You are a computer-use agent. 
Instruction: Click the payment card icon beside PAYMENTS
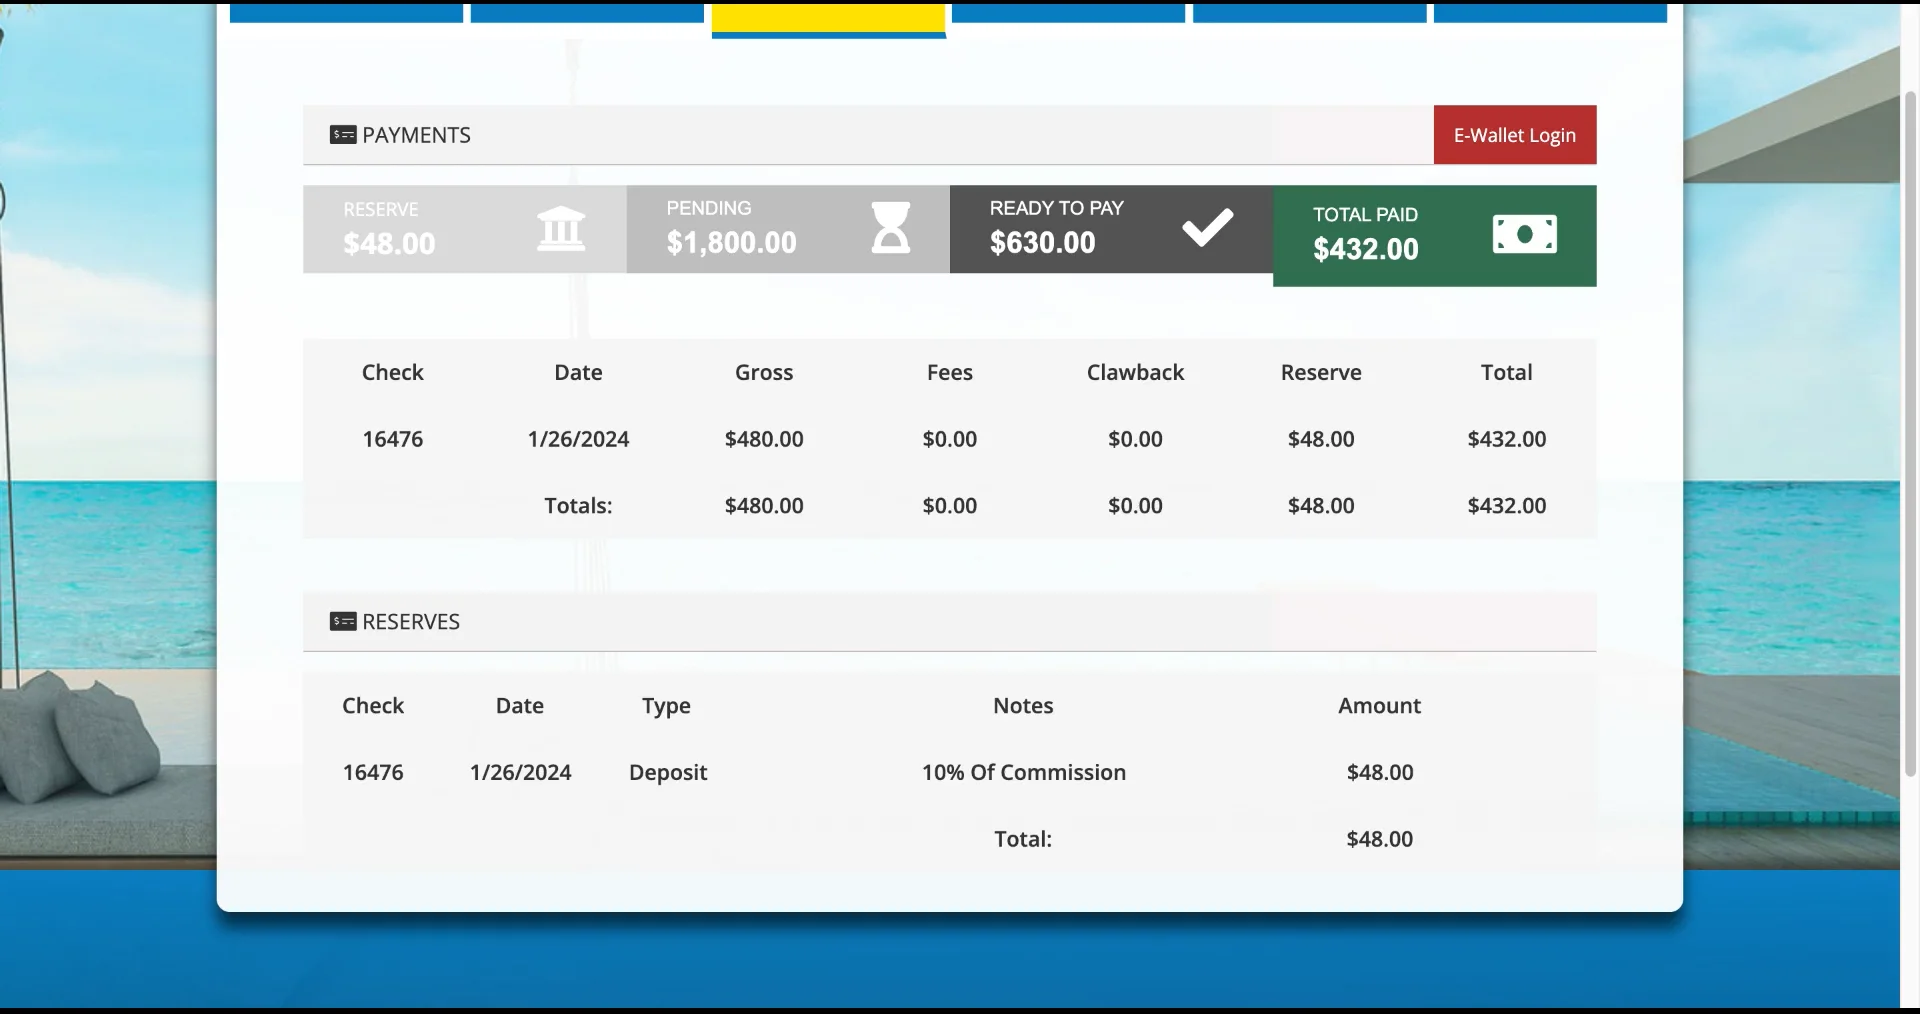343,135
